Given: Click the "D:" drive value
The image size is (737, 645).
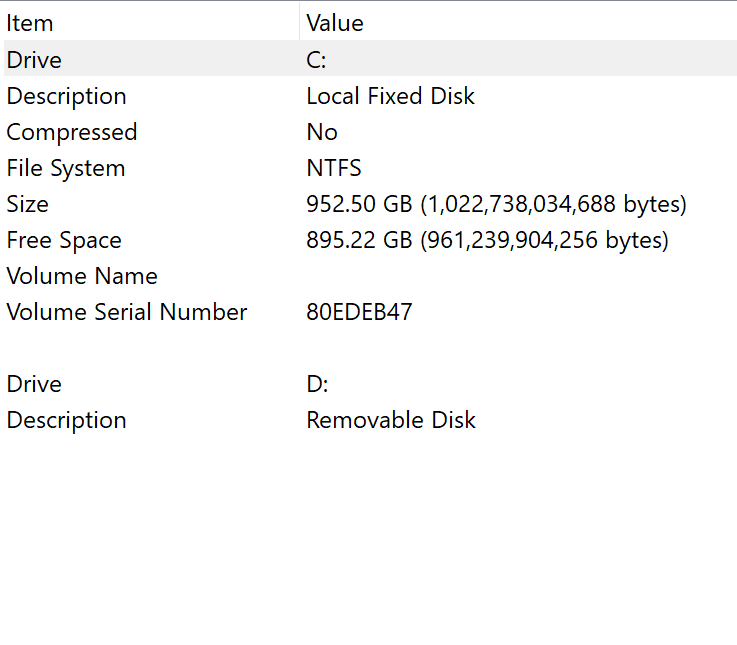Looking at the screenshot, I should click(x=317, y=384).
